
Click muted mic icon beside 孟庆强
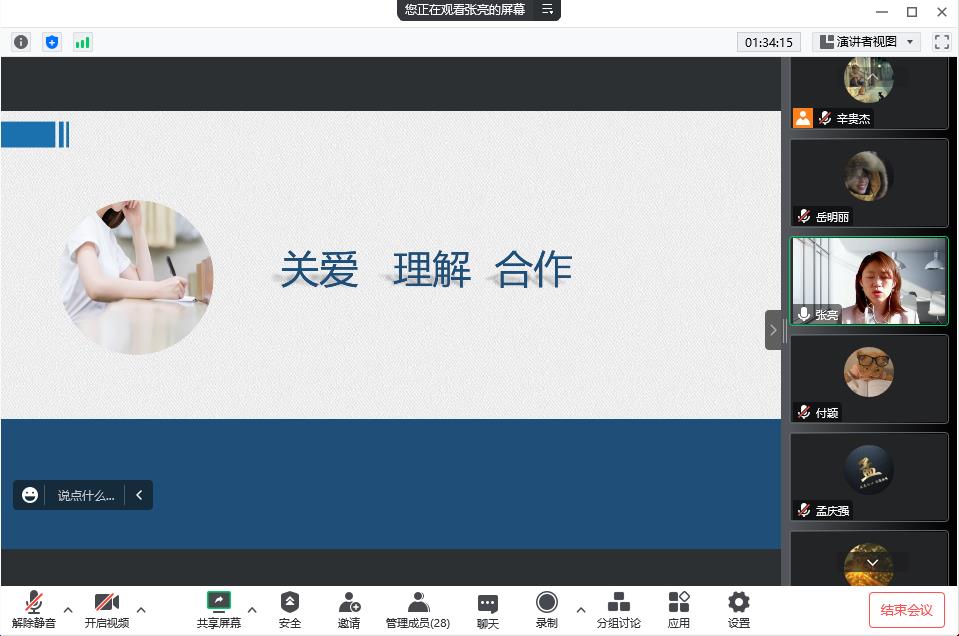(x=804, y=509)
